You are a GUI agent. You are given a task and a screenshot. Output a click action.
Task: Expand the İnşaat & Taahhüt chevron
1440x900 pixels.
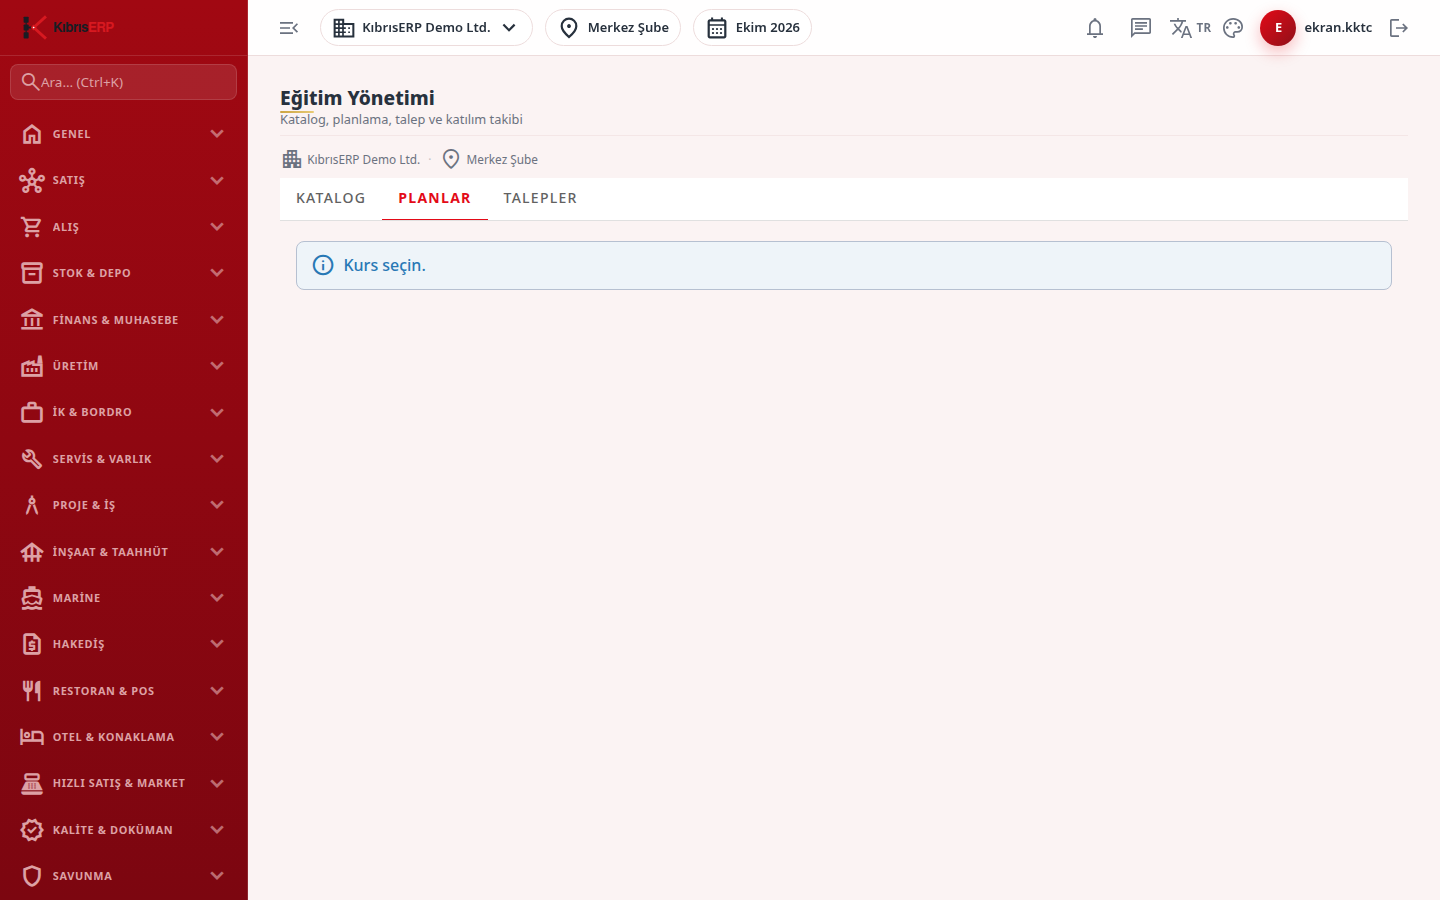(x=217, y=552)
